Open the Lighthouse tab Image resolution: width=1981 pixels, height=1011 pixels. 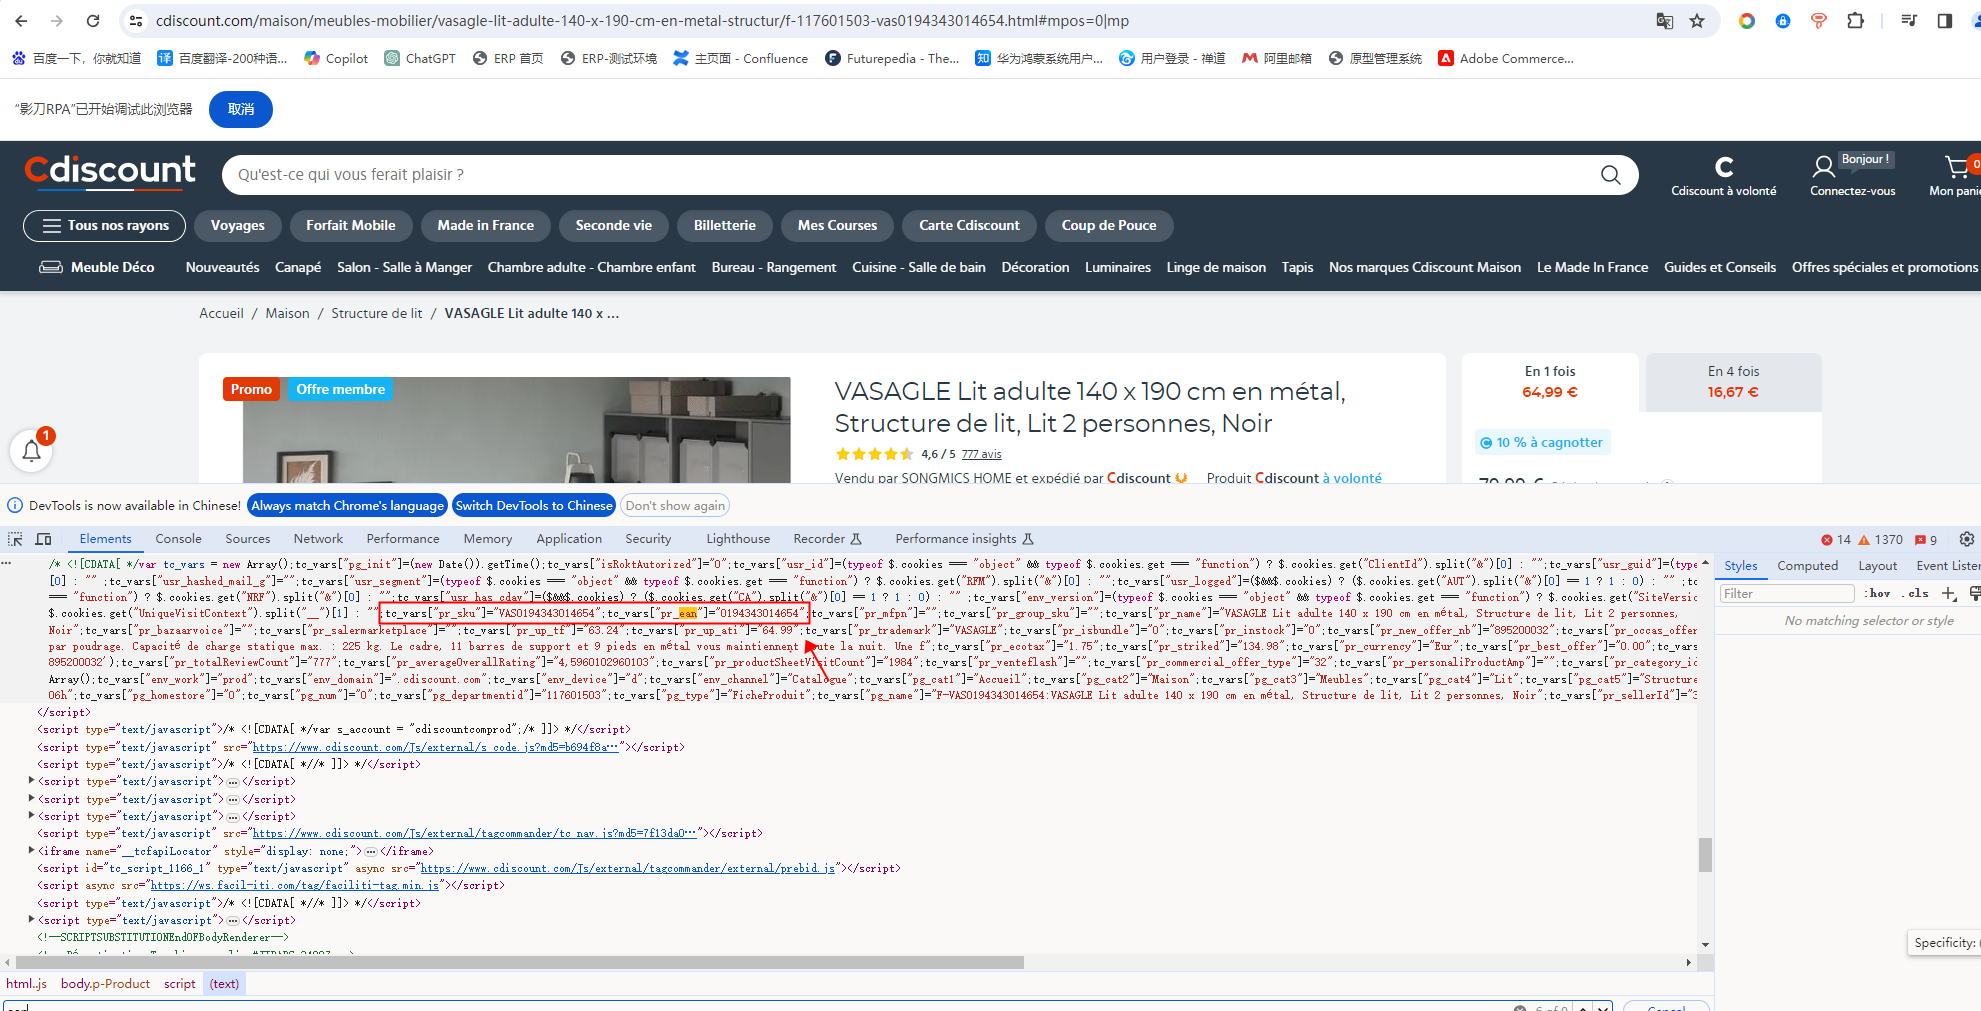tap(738, 539)
